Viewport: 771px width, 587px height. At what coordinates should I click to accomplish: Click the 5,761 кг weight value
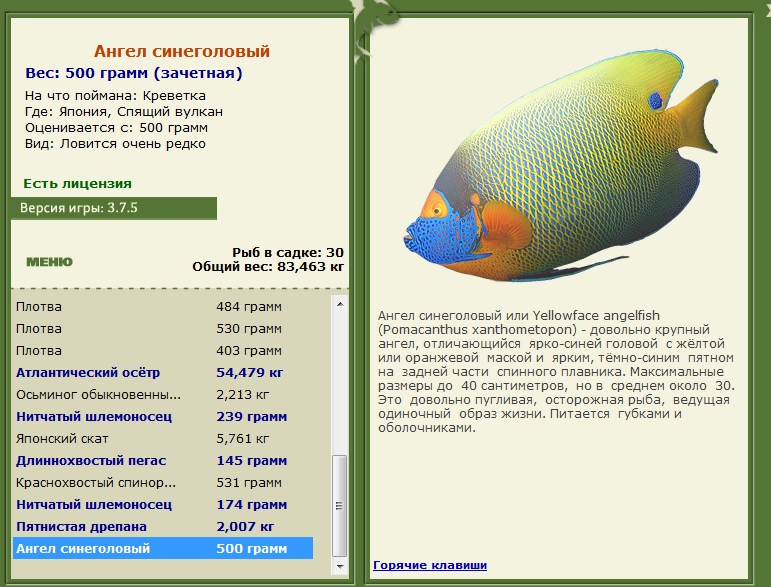pos(242,439)
